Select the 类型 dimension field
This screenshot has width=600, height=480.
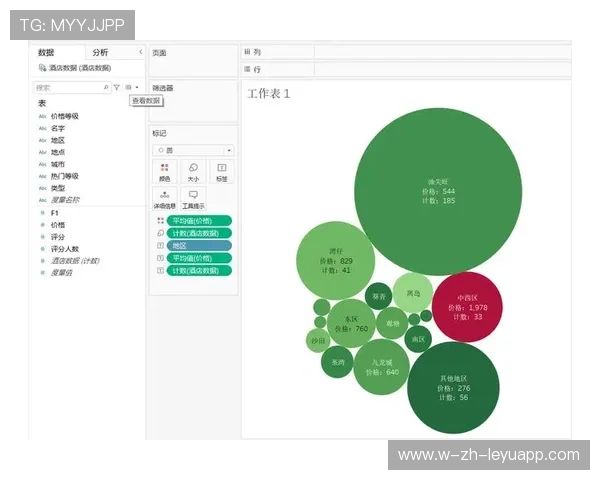tap(58, 188)
